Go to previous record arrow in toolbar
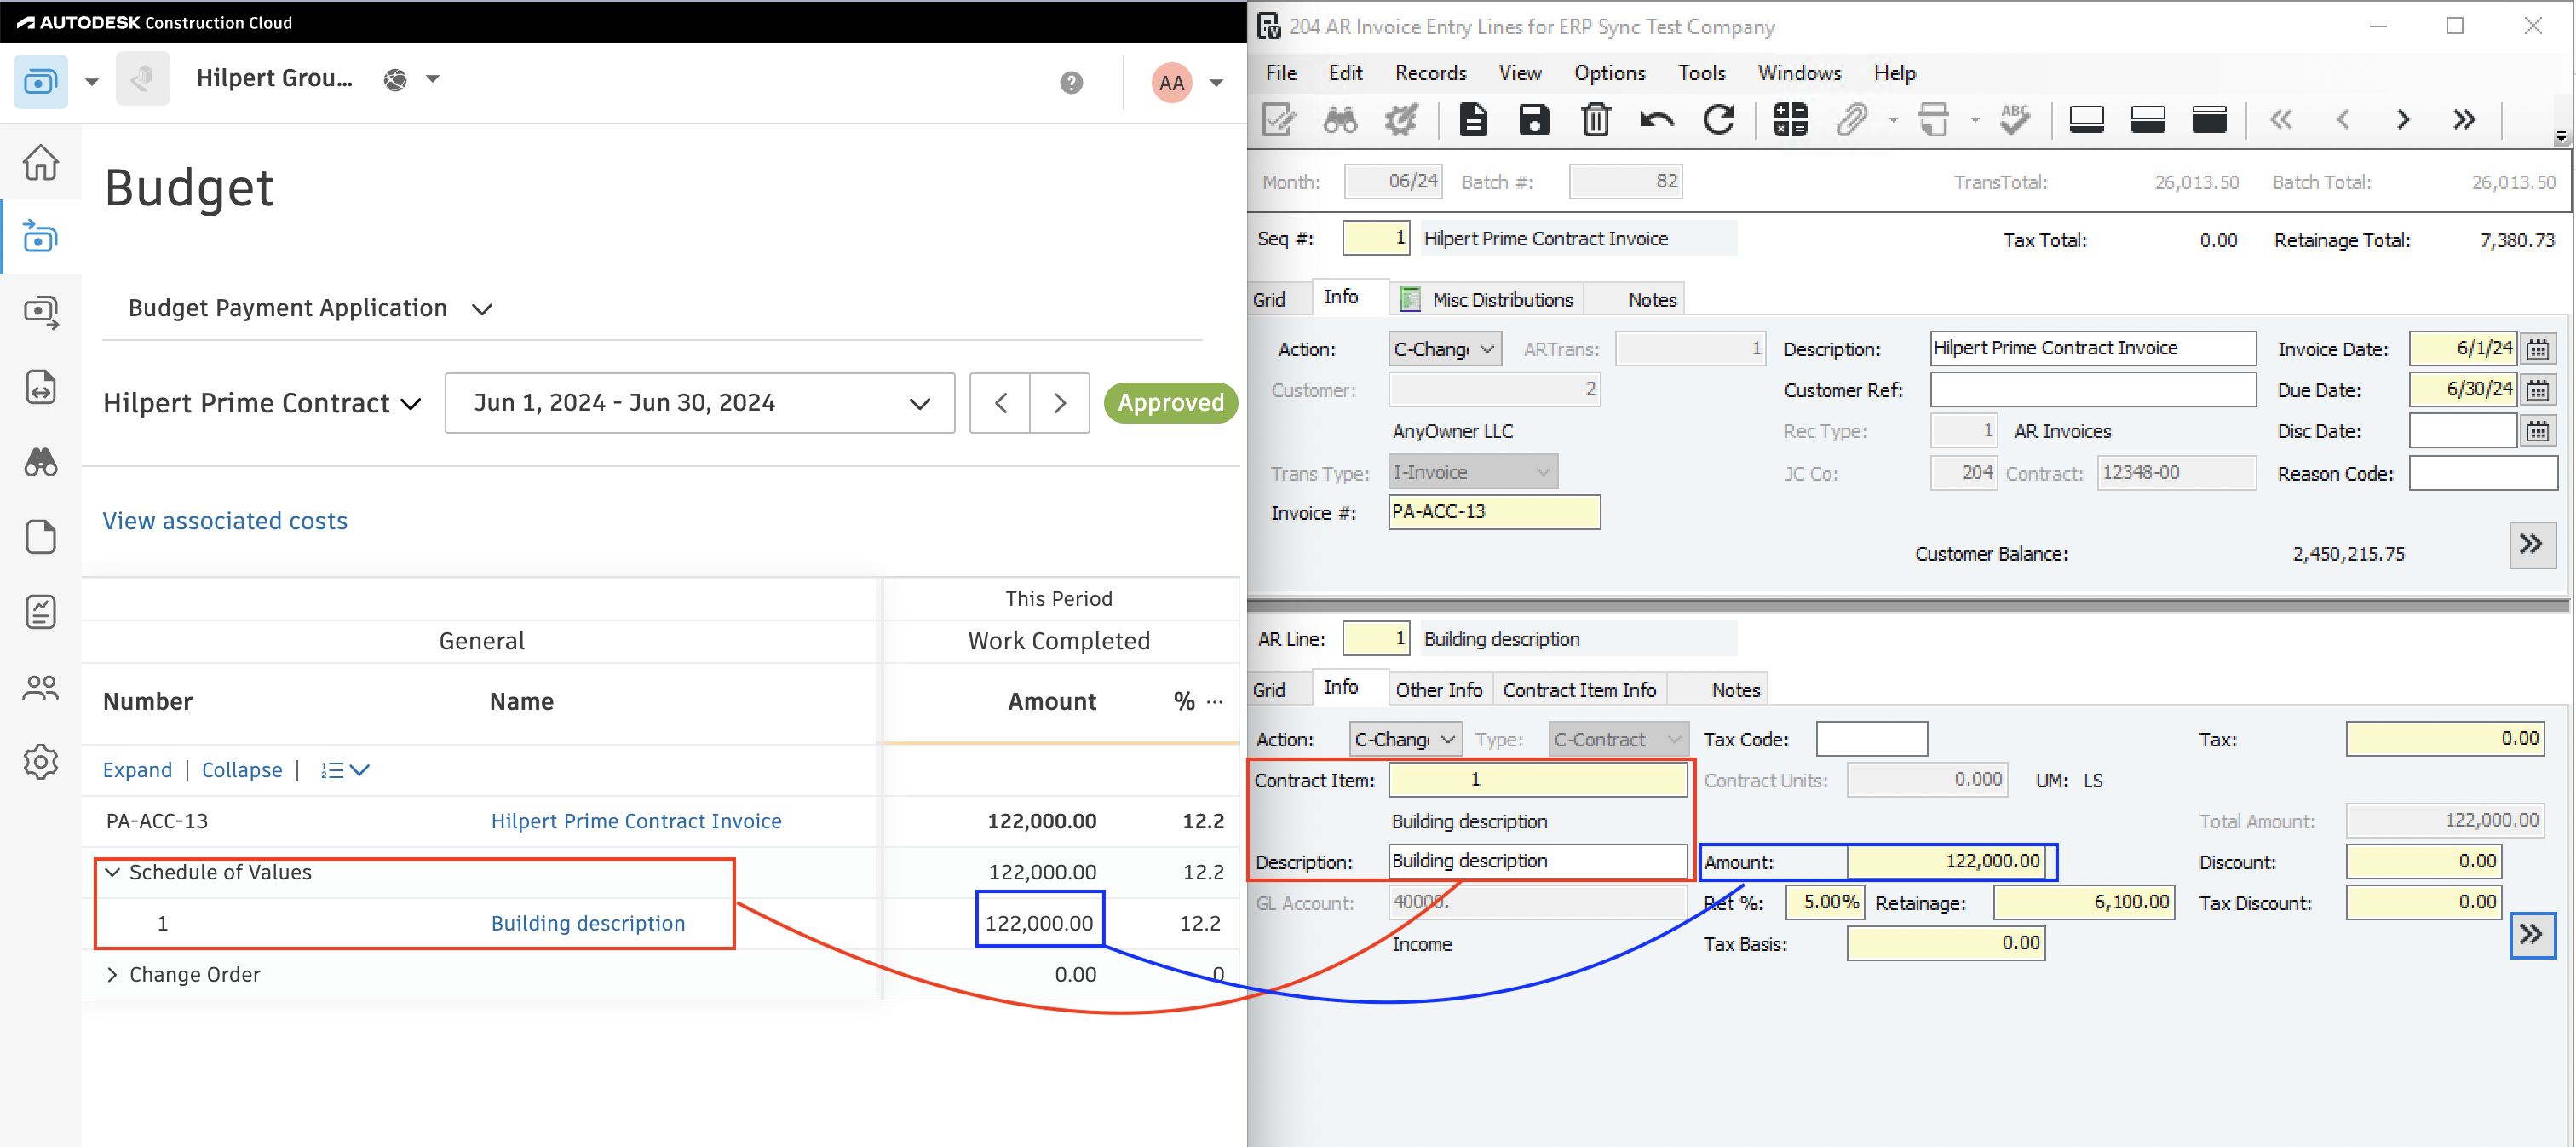Screen dimensions: 2576x1147 click(x=2343, y=120)
